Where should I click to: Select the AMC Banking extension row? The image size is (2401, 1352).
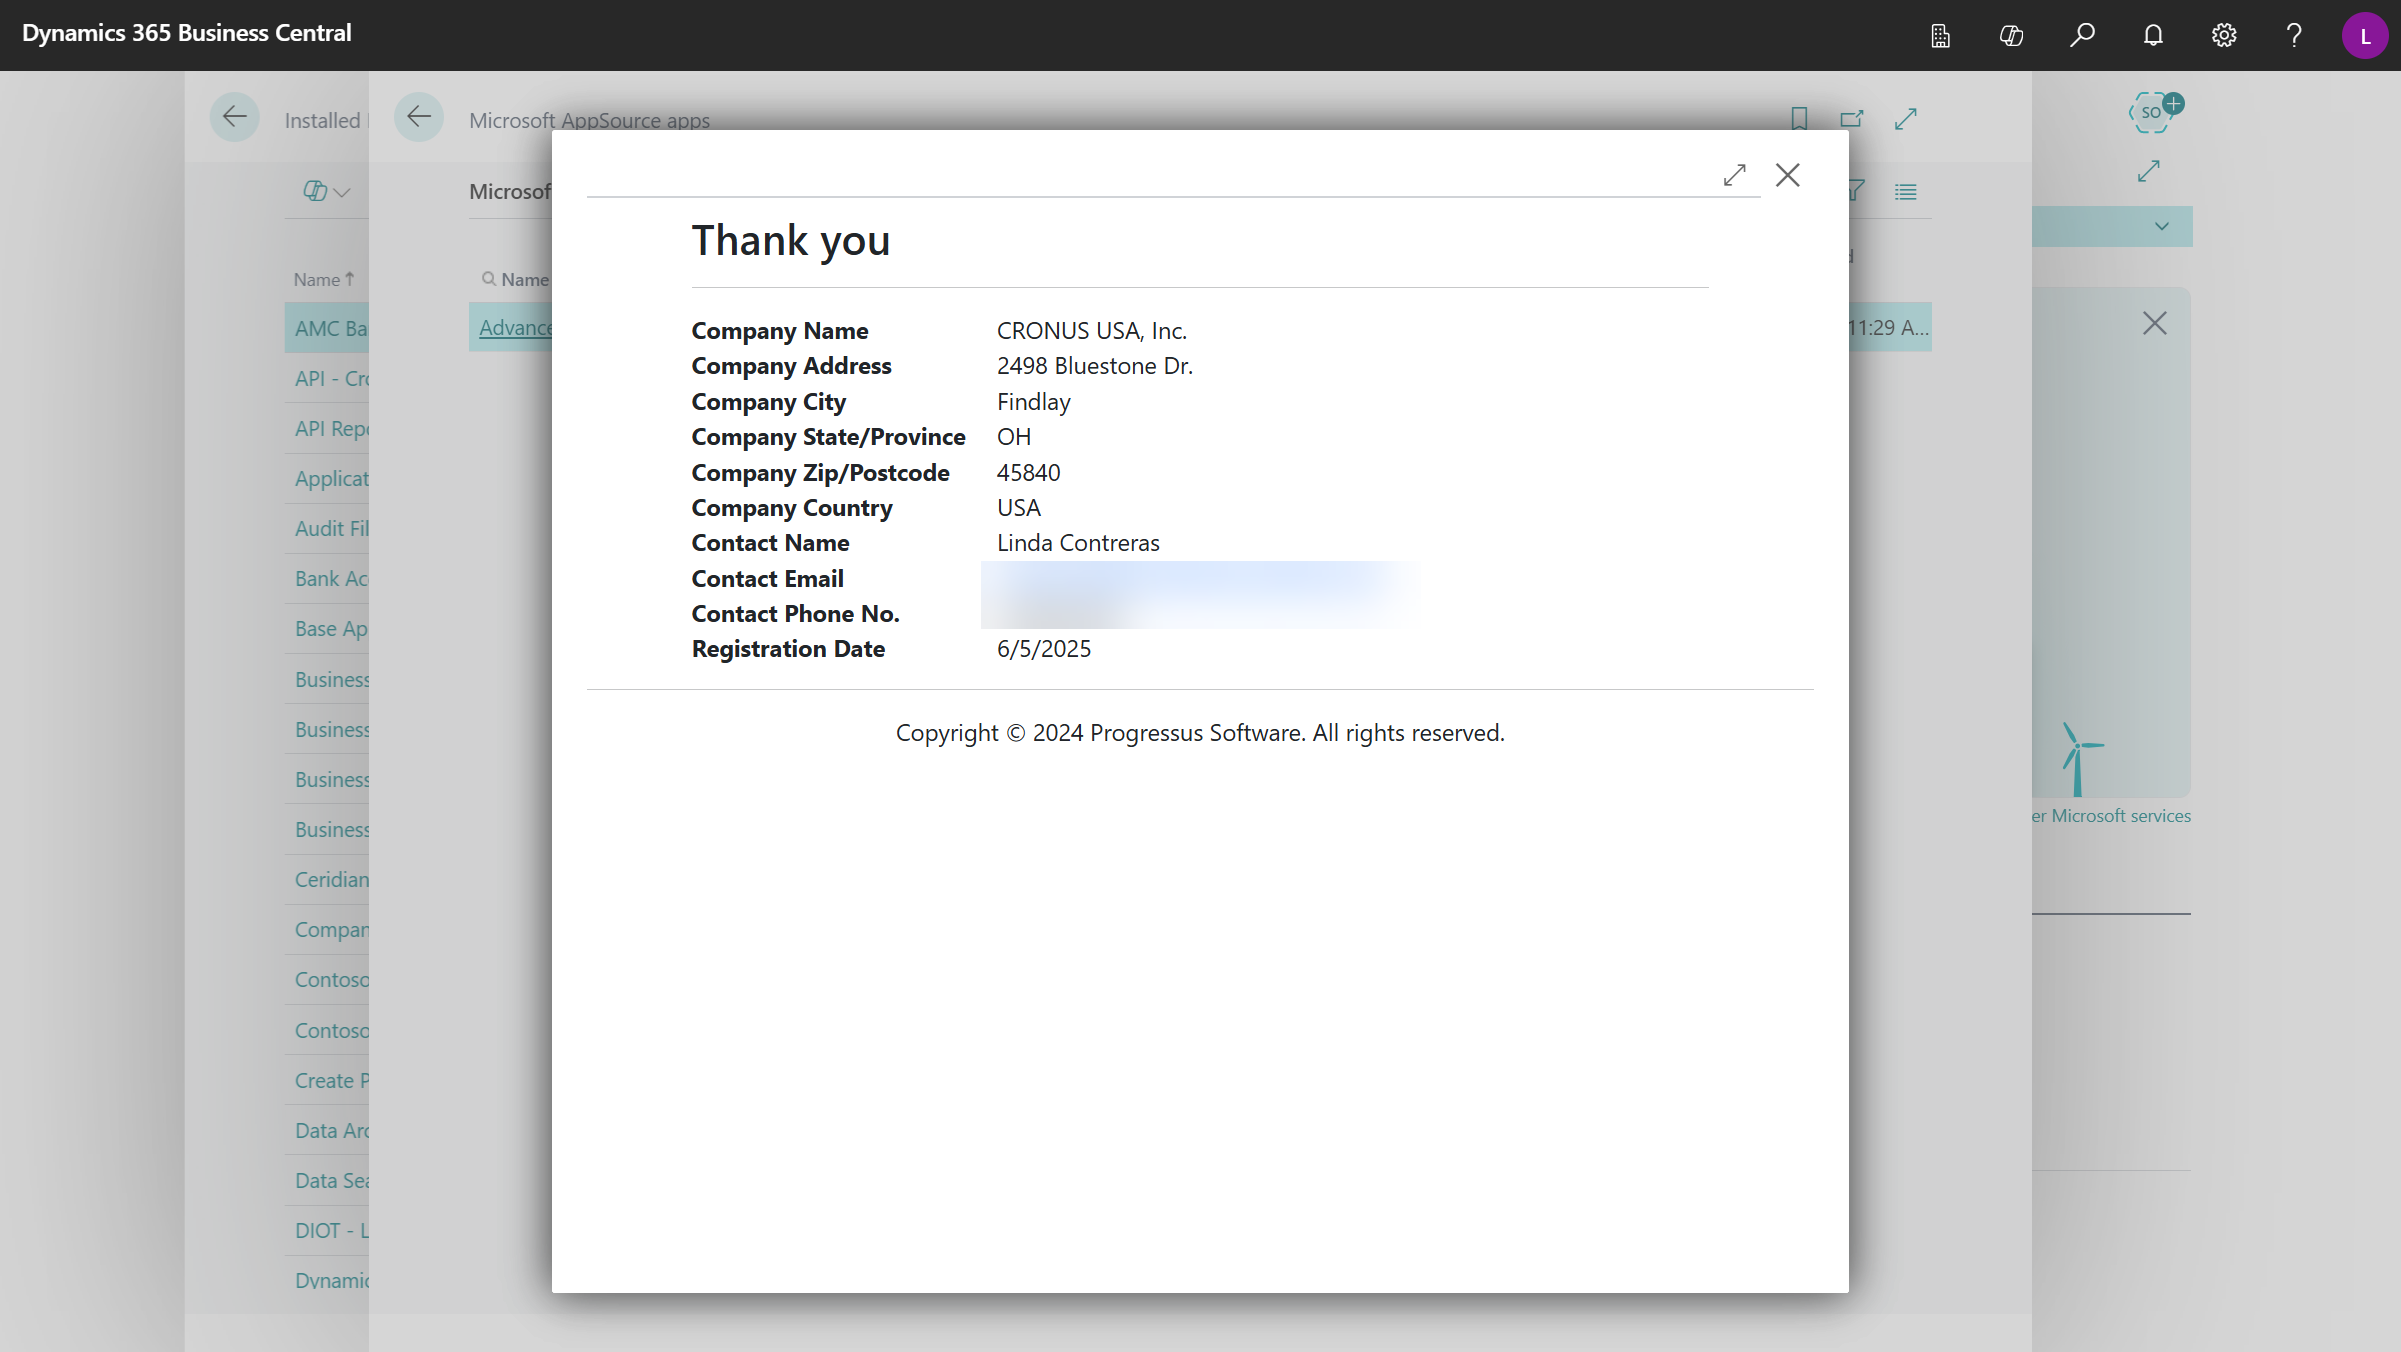(330, 328)
